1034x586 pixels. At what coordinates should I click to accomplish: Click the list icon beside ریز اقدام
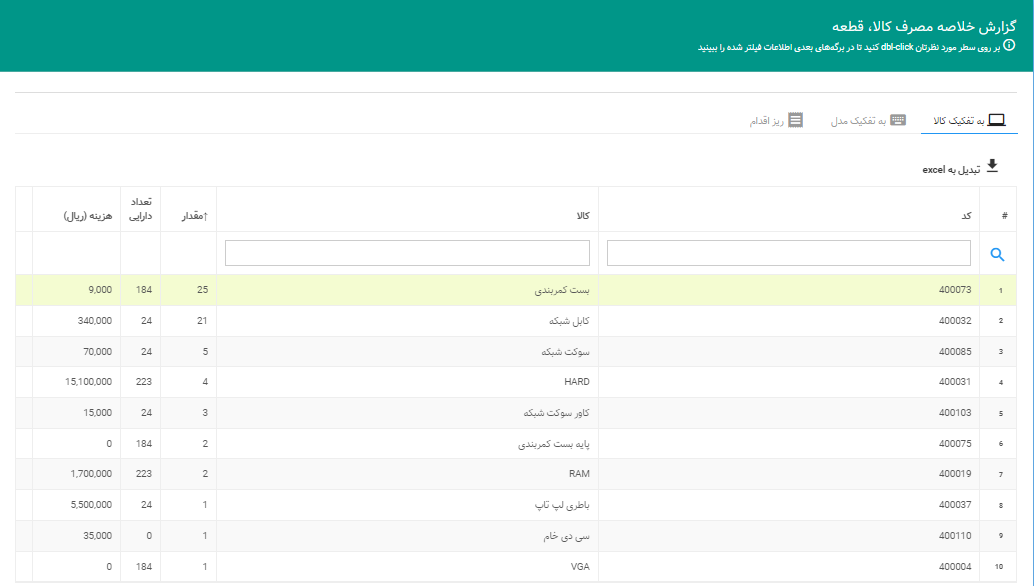796,120
